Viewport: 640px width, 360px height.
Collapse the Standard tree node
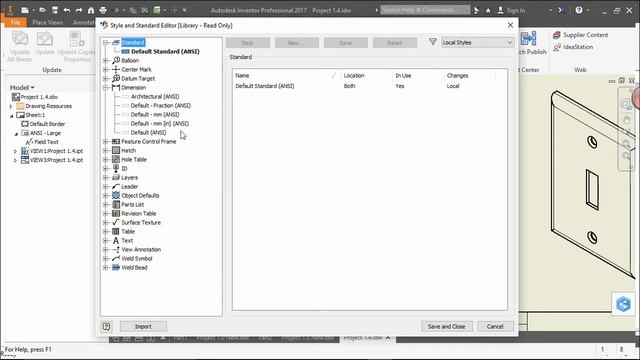pos(105,42)
